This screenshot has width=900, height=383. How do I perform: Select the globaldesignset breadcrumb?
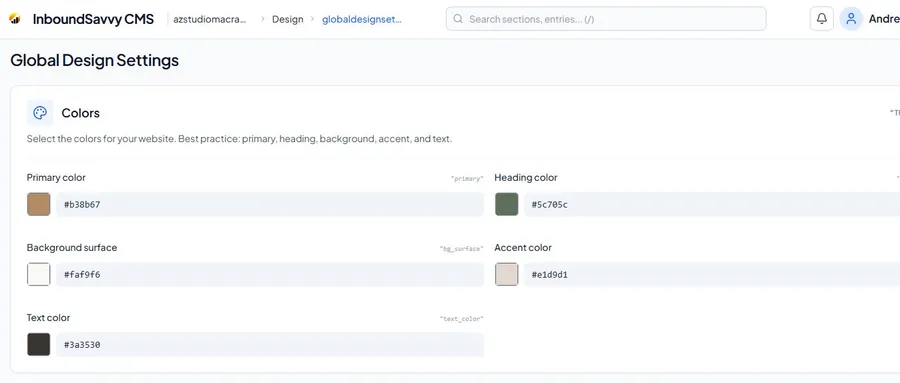[362, 19]
